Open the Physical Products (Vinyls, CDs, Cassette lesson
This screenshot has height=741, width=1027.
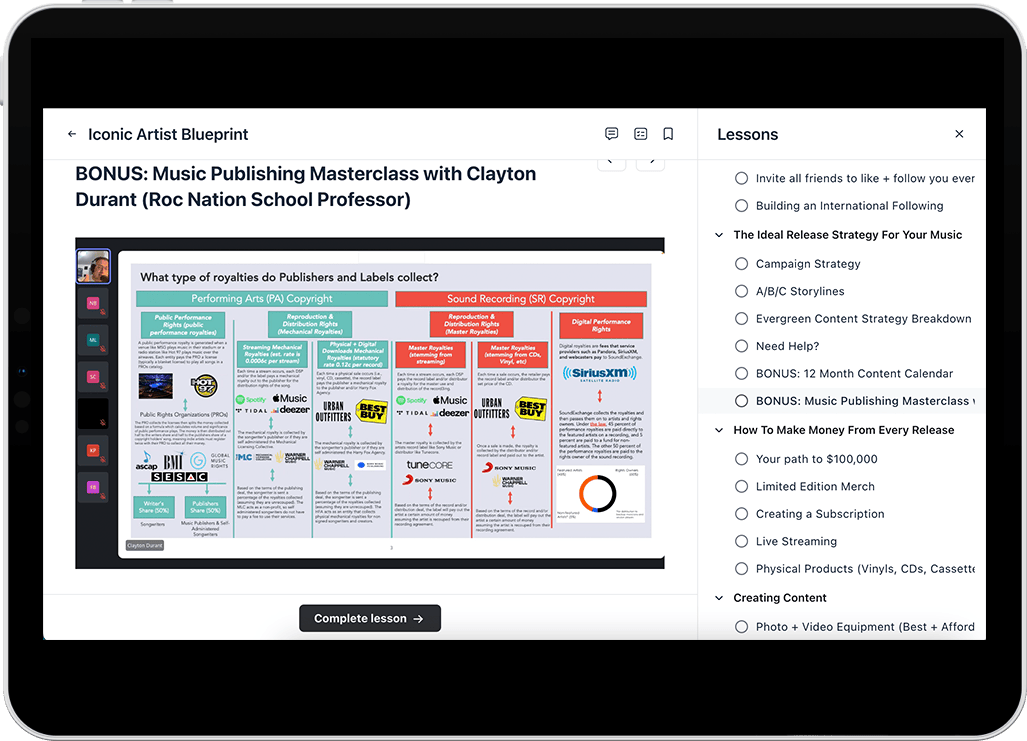click(x=865, y=569)
